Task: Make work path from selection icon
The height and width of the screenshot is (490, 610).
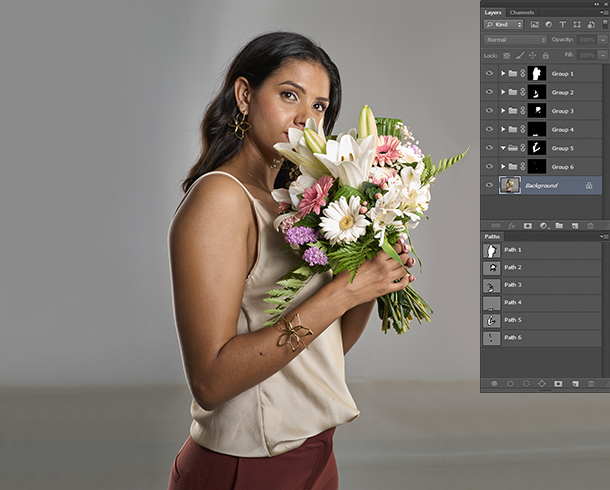Action: (x=542, y=383)
